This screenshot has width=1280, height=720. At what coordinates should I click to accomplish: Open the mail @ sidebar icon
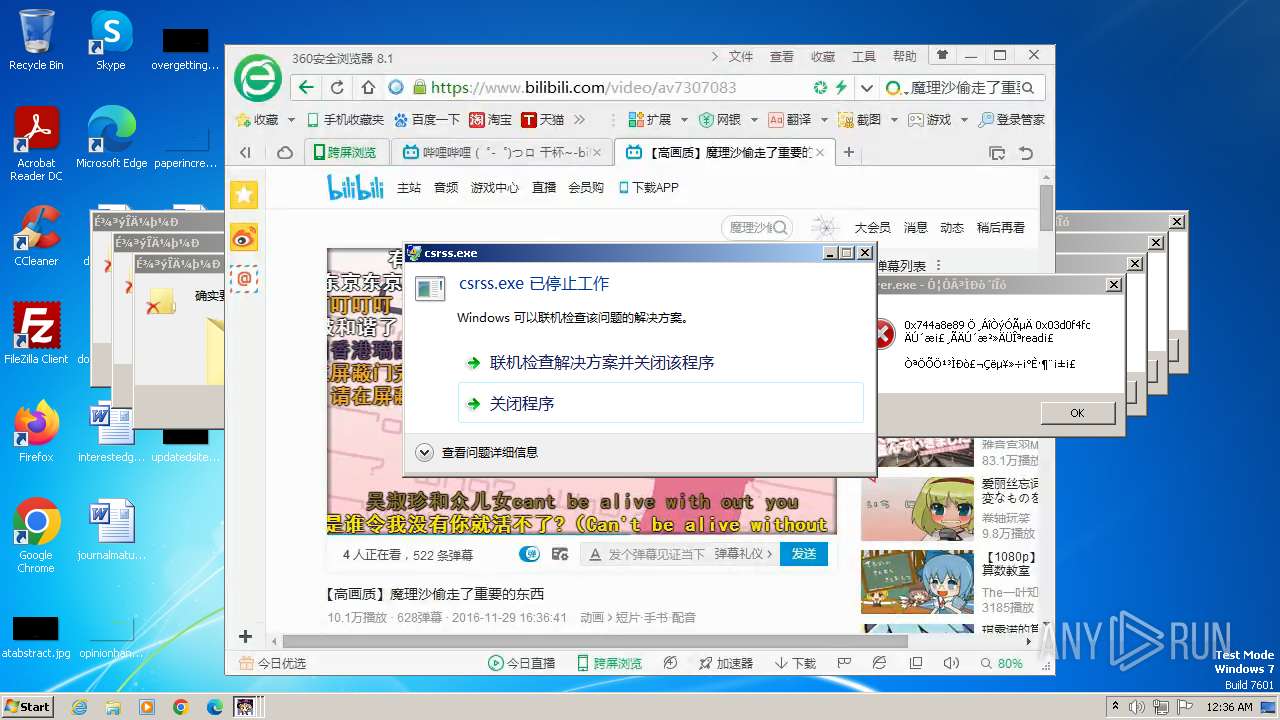pos(244,279)
